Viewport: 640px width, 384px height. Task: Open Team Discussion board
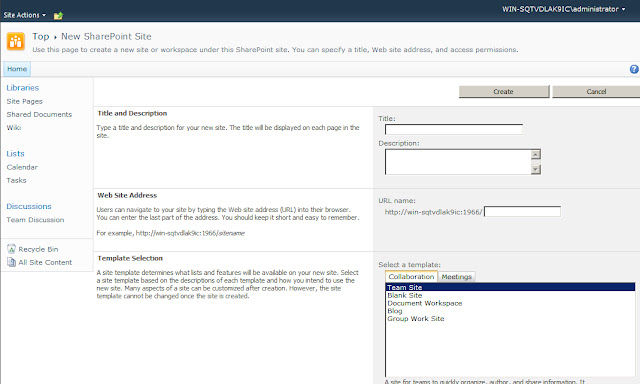(35, 220)
